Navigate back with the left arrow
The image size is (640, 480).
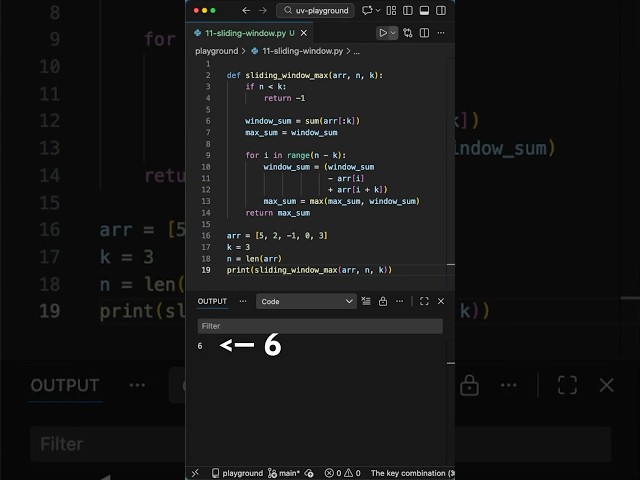(x=244, y=10)
